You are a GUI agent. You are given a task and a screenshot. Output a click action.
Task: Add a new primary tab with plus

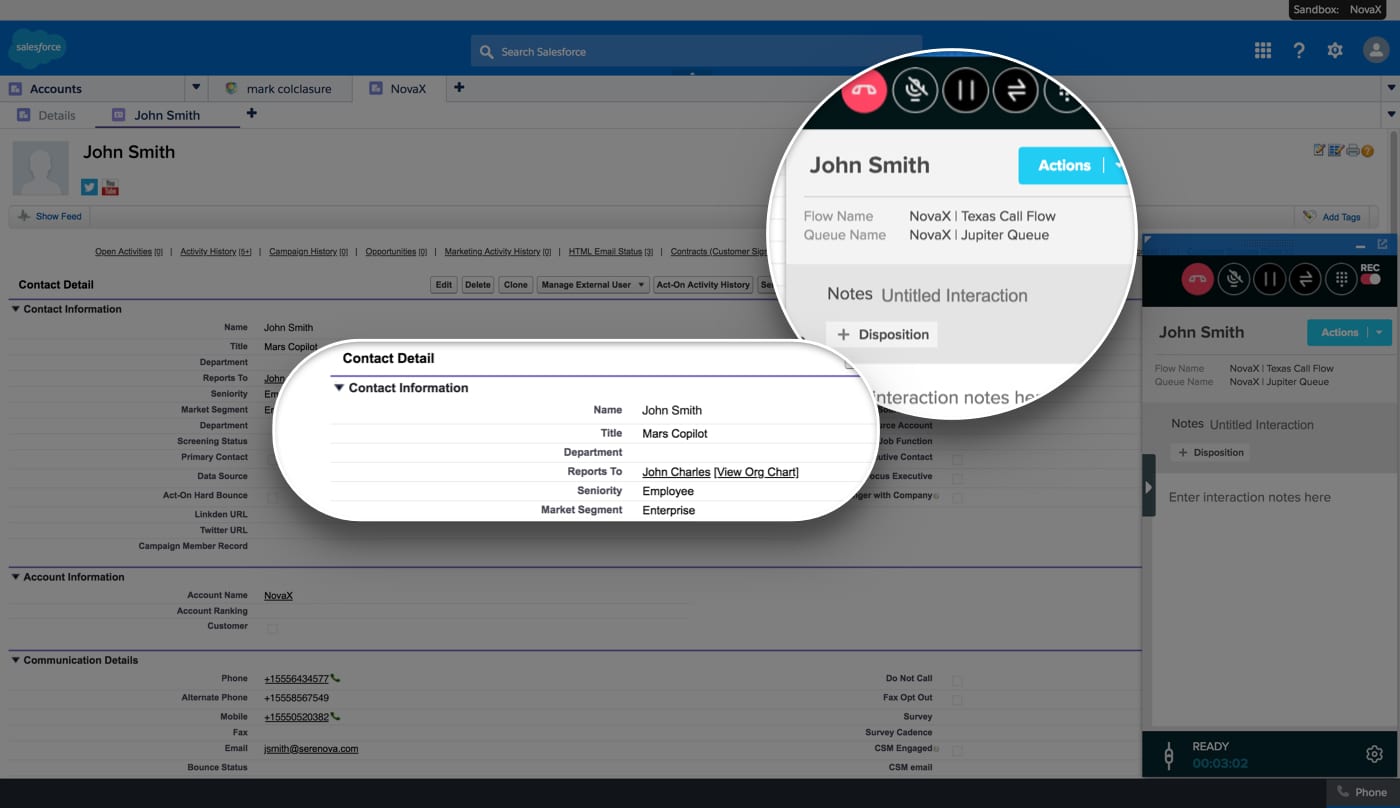(459, 87)
